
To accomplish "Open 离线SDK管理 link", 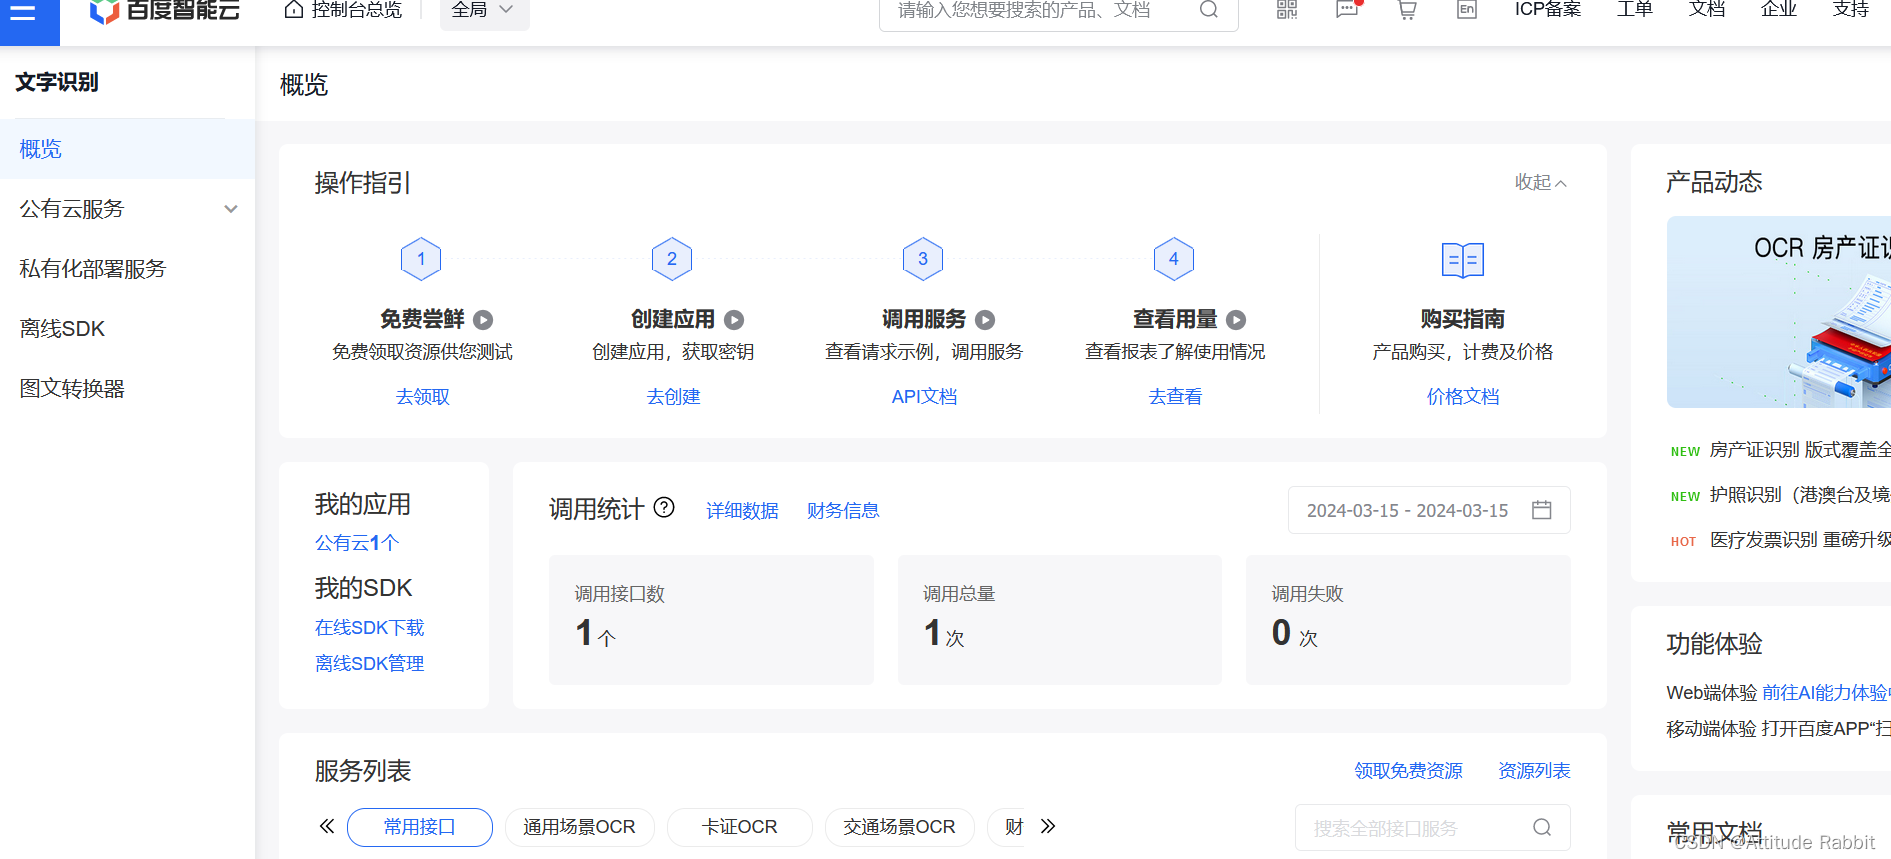I will [x=370, y=664].
